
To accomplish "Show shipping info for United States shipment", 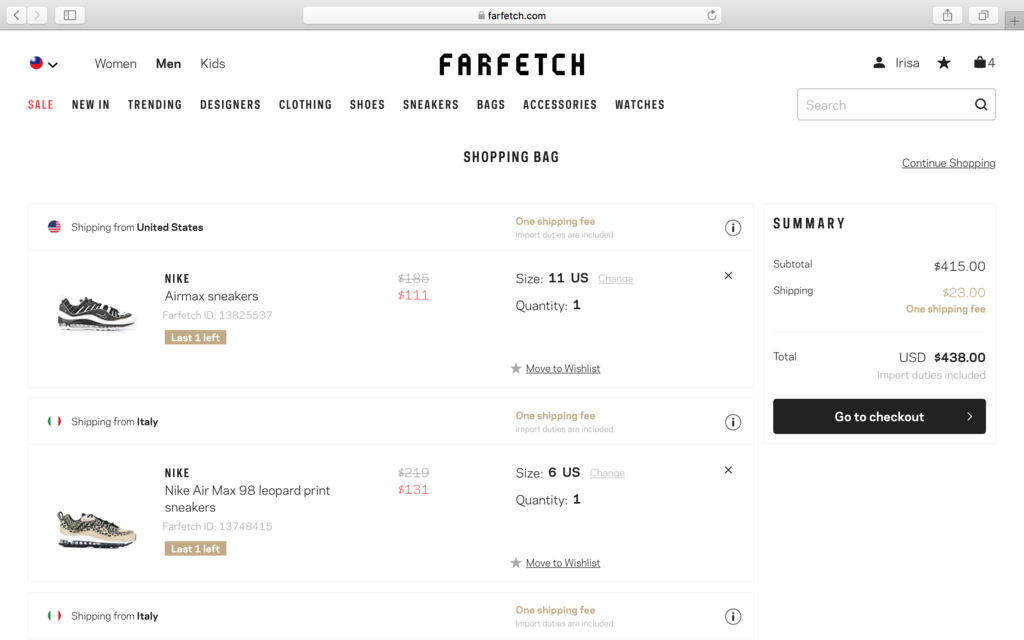I will [x=733, y=227].
